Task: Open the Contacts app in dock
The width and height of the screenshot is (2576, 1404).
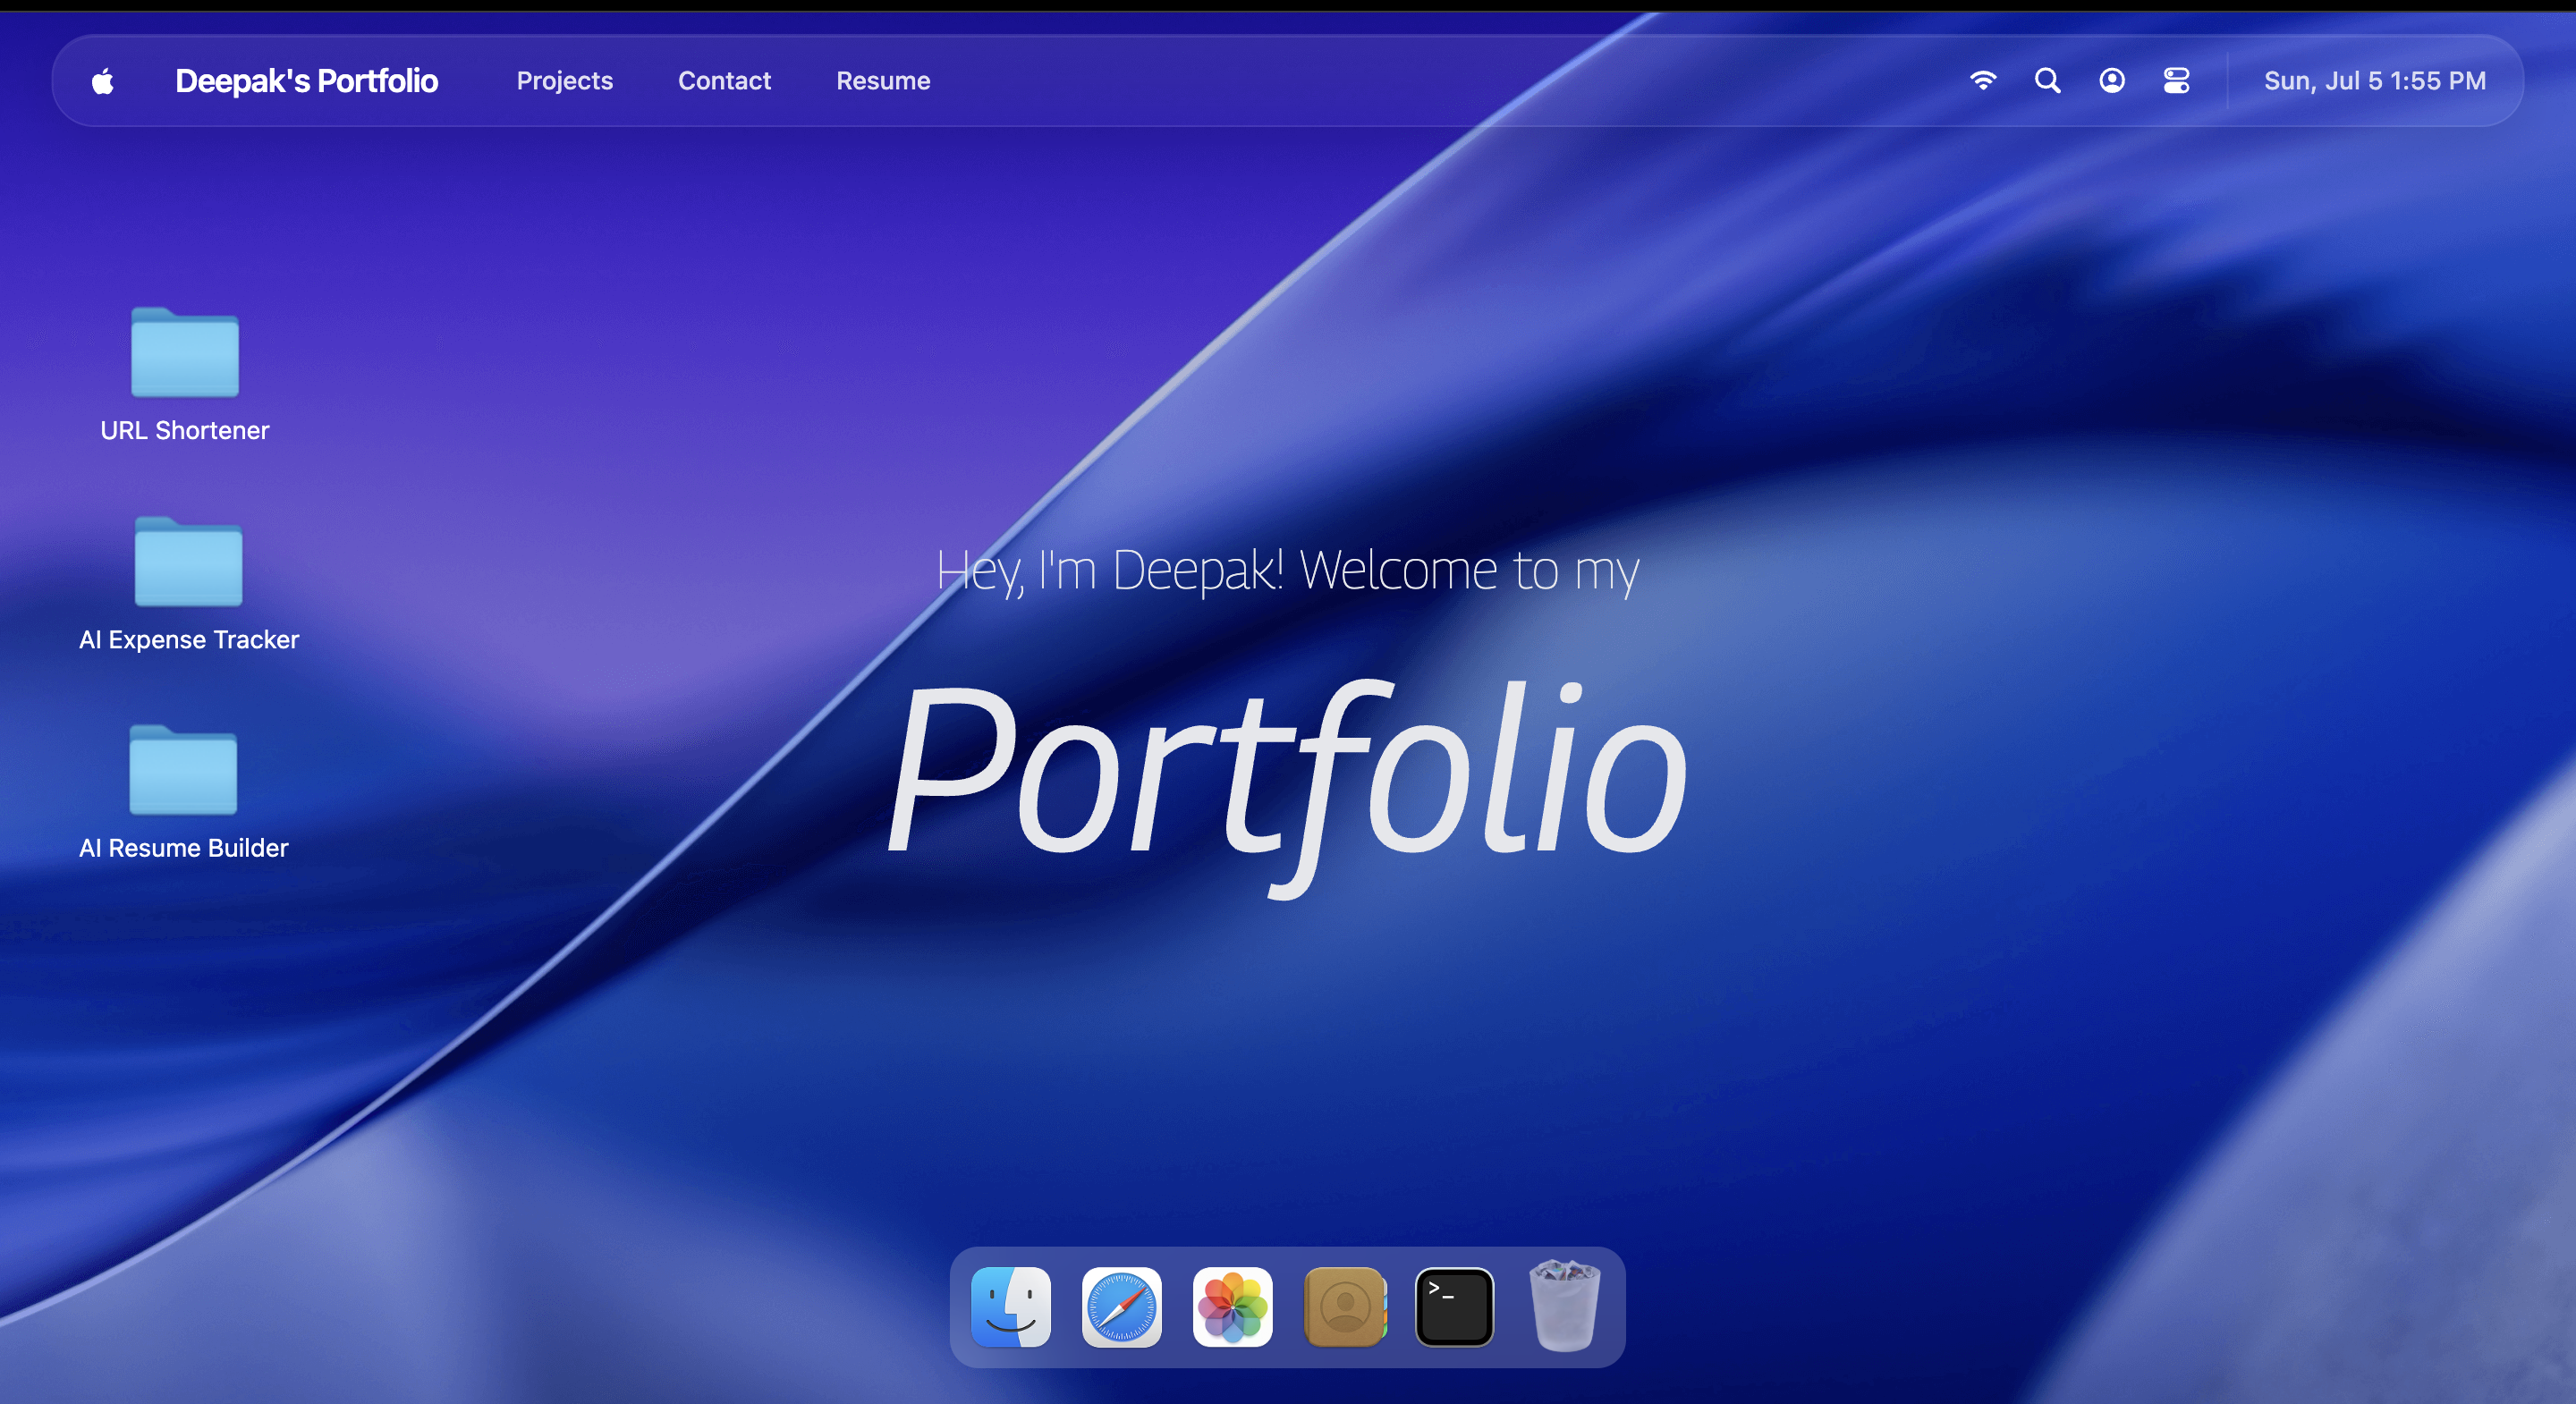Action: pos(1344,1307)
